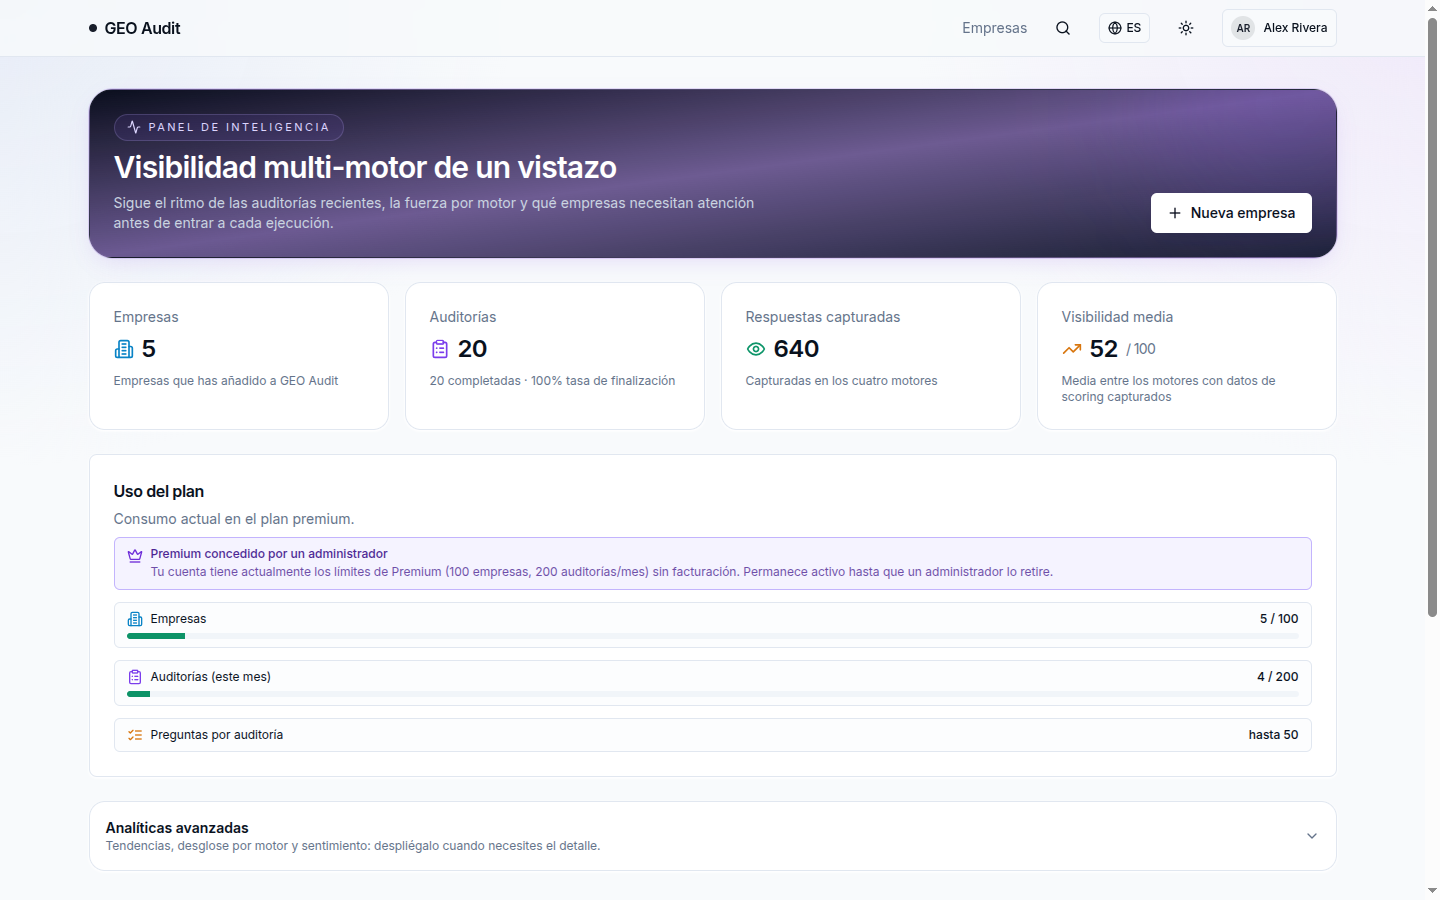The height and width of the screenshot is (900, 1440).
Task: Click the 'Visibilidad media' card label
Action: coord(1117,317)
